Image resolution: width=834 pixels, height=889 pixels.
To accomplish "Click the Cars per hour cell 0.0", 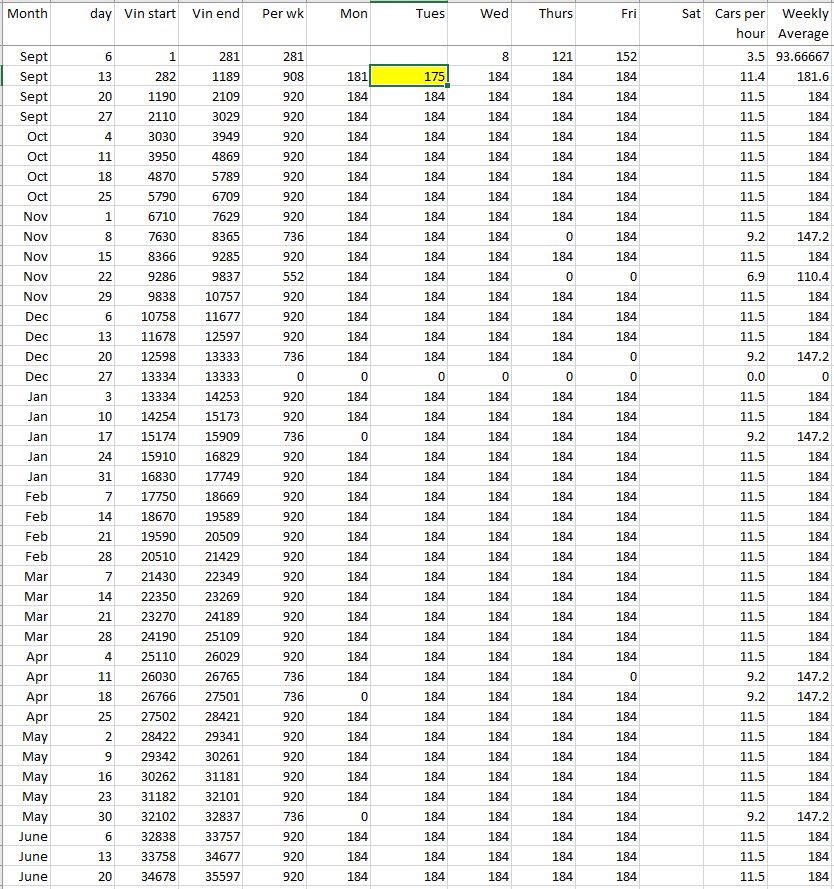I will click(740, 376).
